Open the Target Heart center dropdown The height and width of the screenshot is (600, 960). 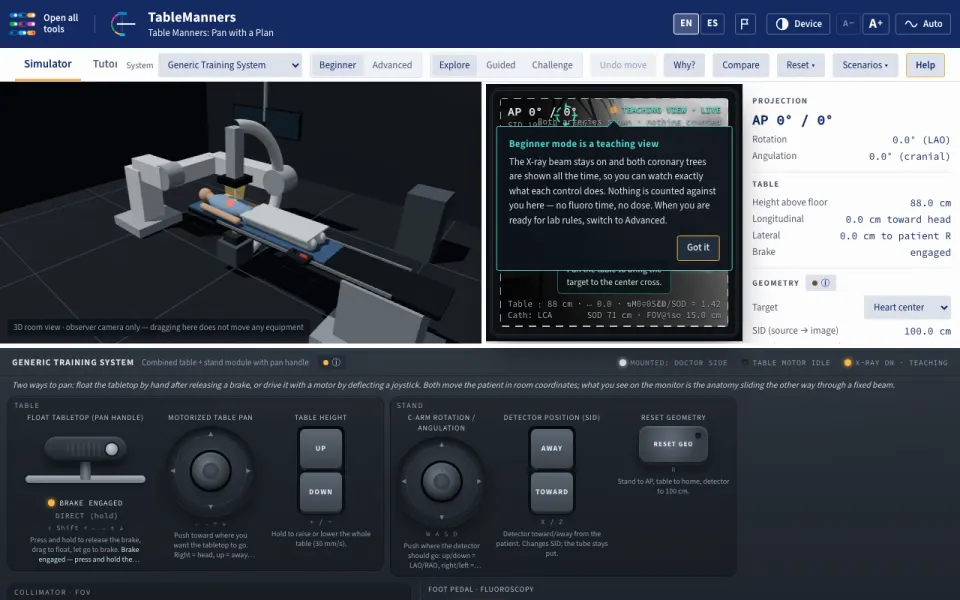pyautogui.click(x=907, y=307)
